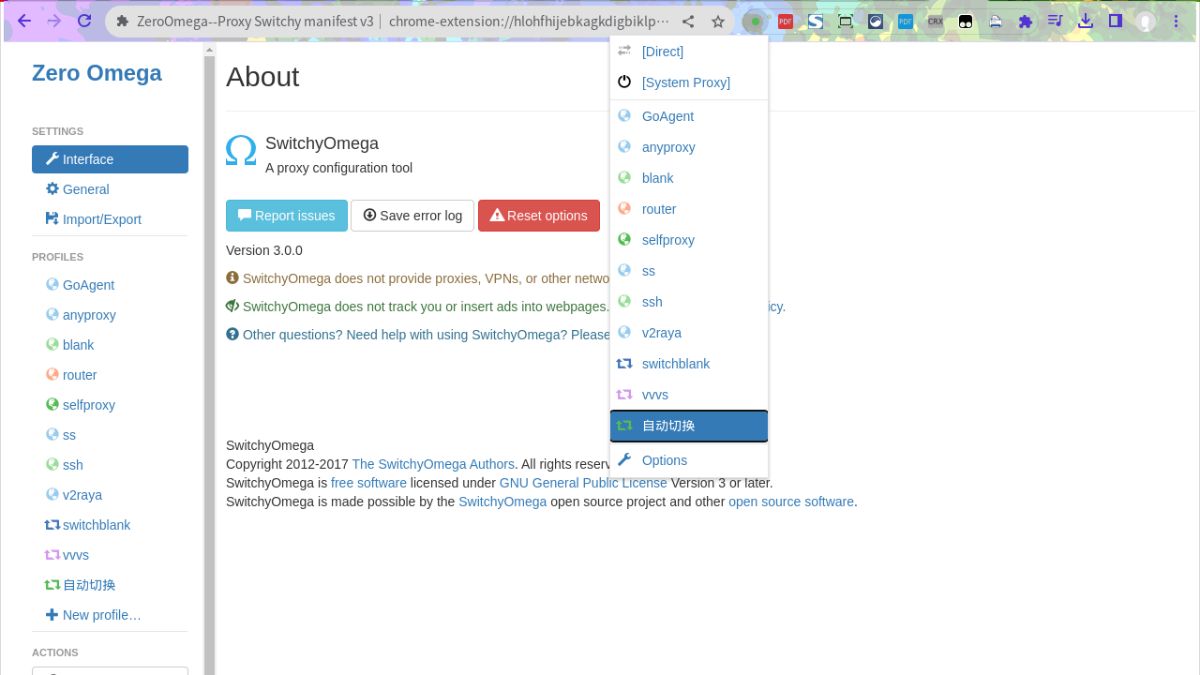Toggle the Chrome side panel icon
1200x675 pixels.
(1115, 21)
